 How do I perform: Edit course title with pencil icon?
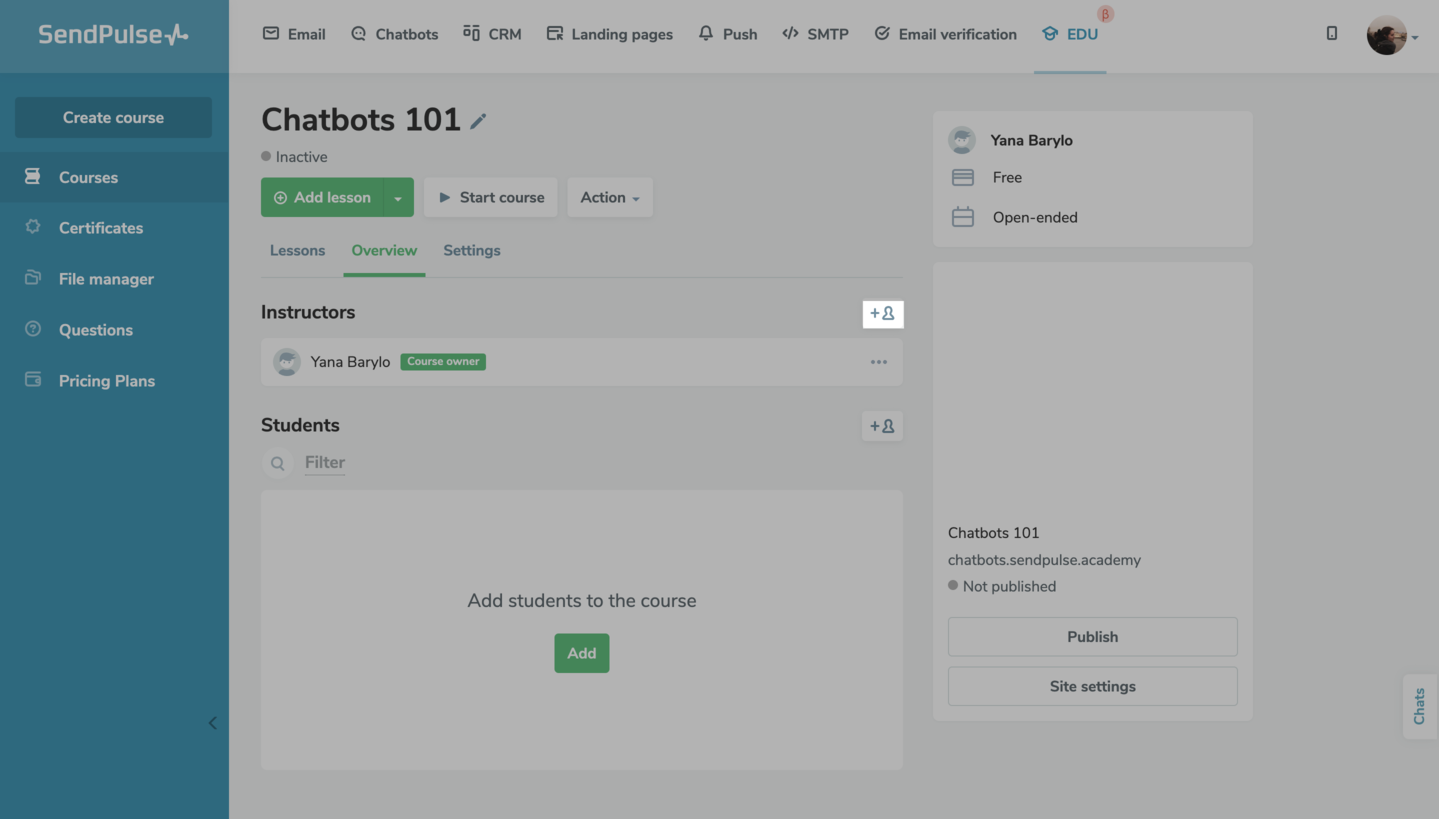coord(479,121)
